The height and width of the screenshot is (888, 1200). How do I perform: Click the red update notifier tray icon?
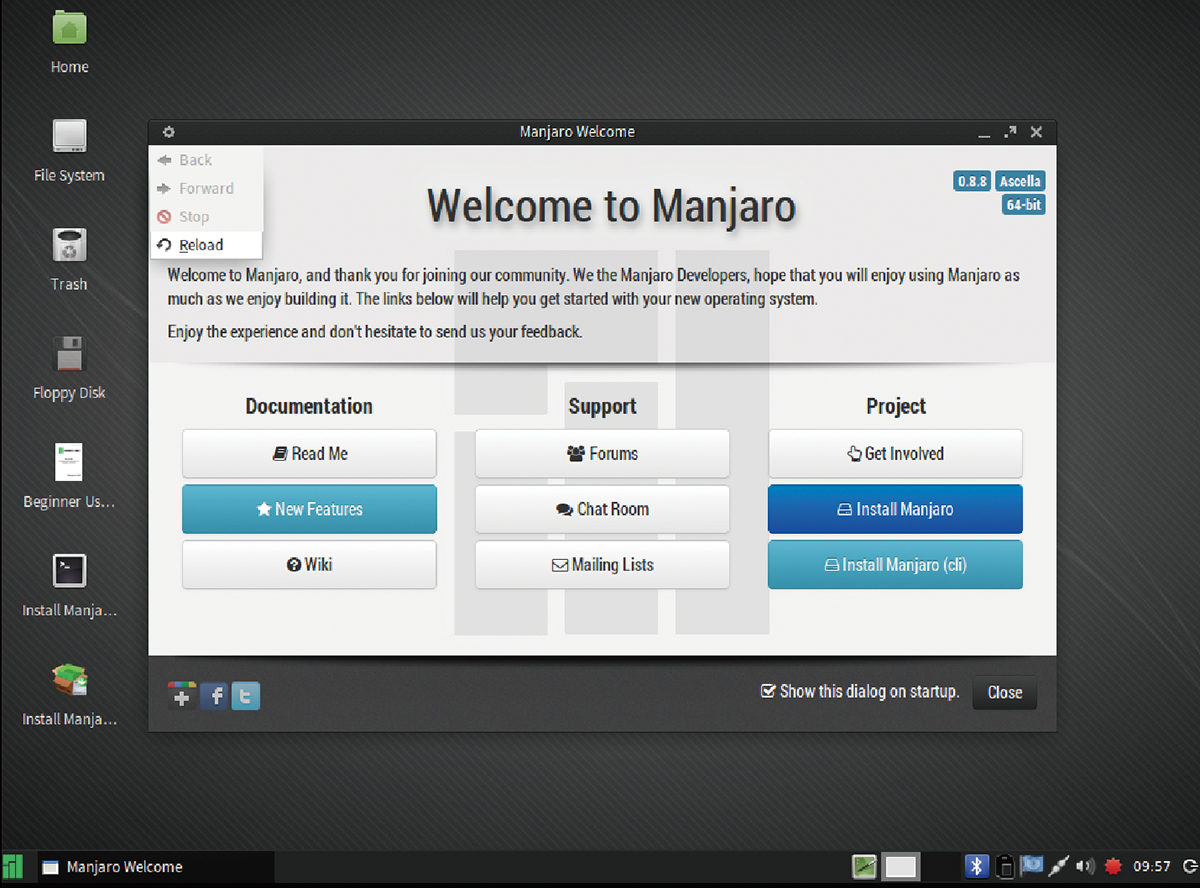click(x=1112, y=867)
